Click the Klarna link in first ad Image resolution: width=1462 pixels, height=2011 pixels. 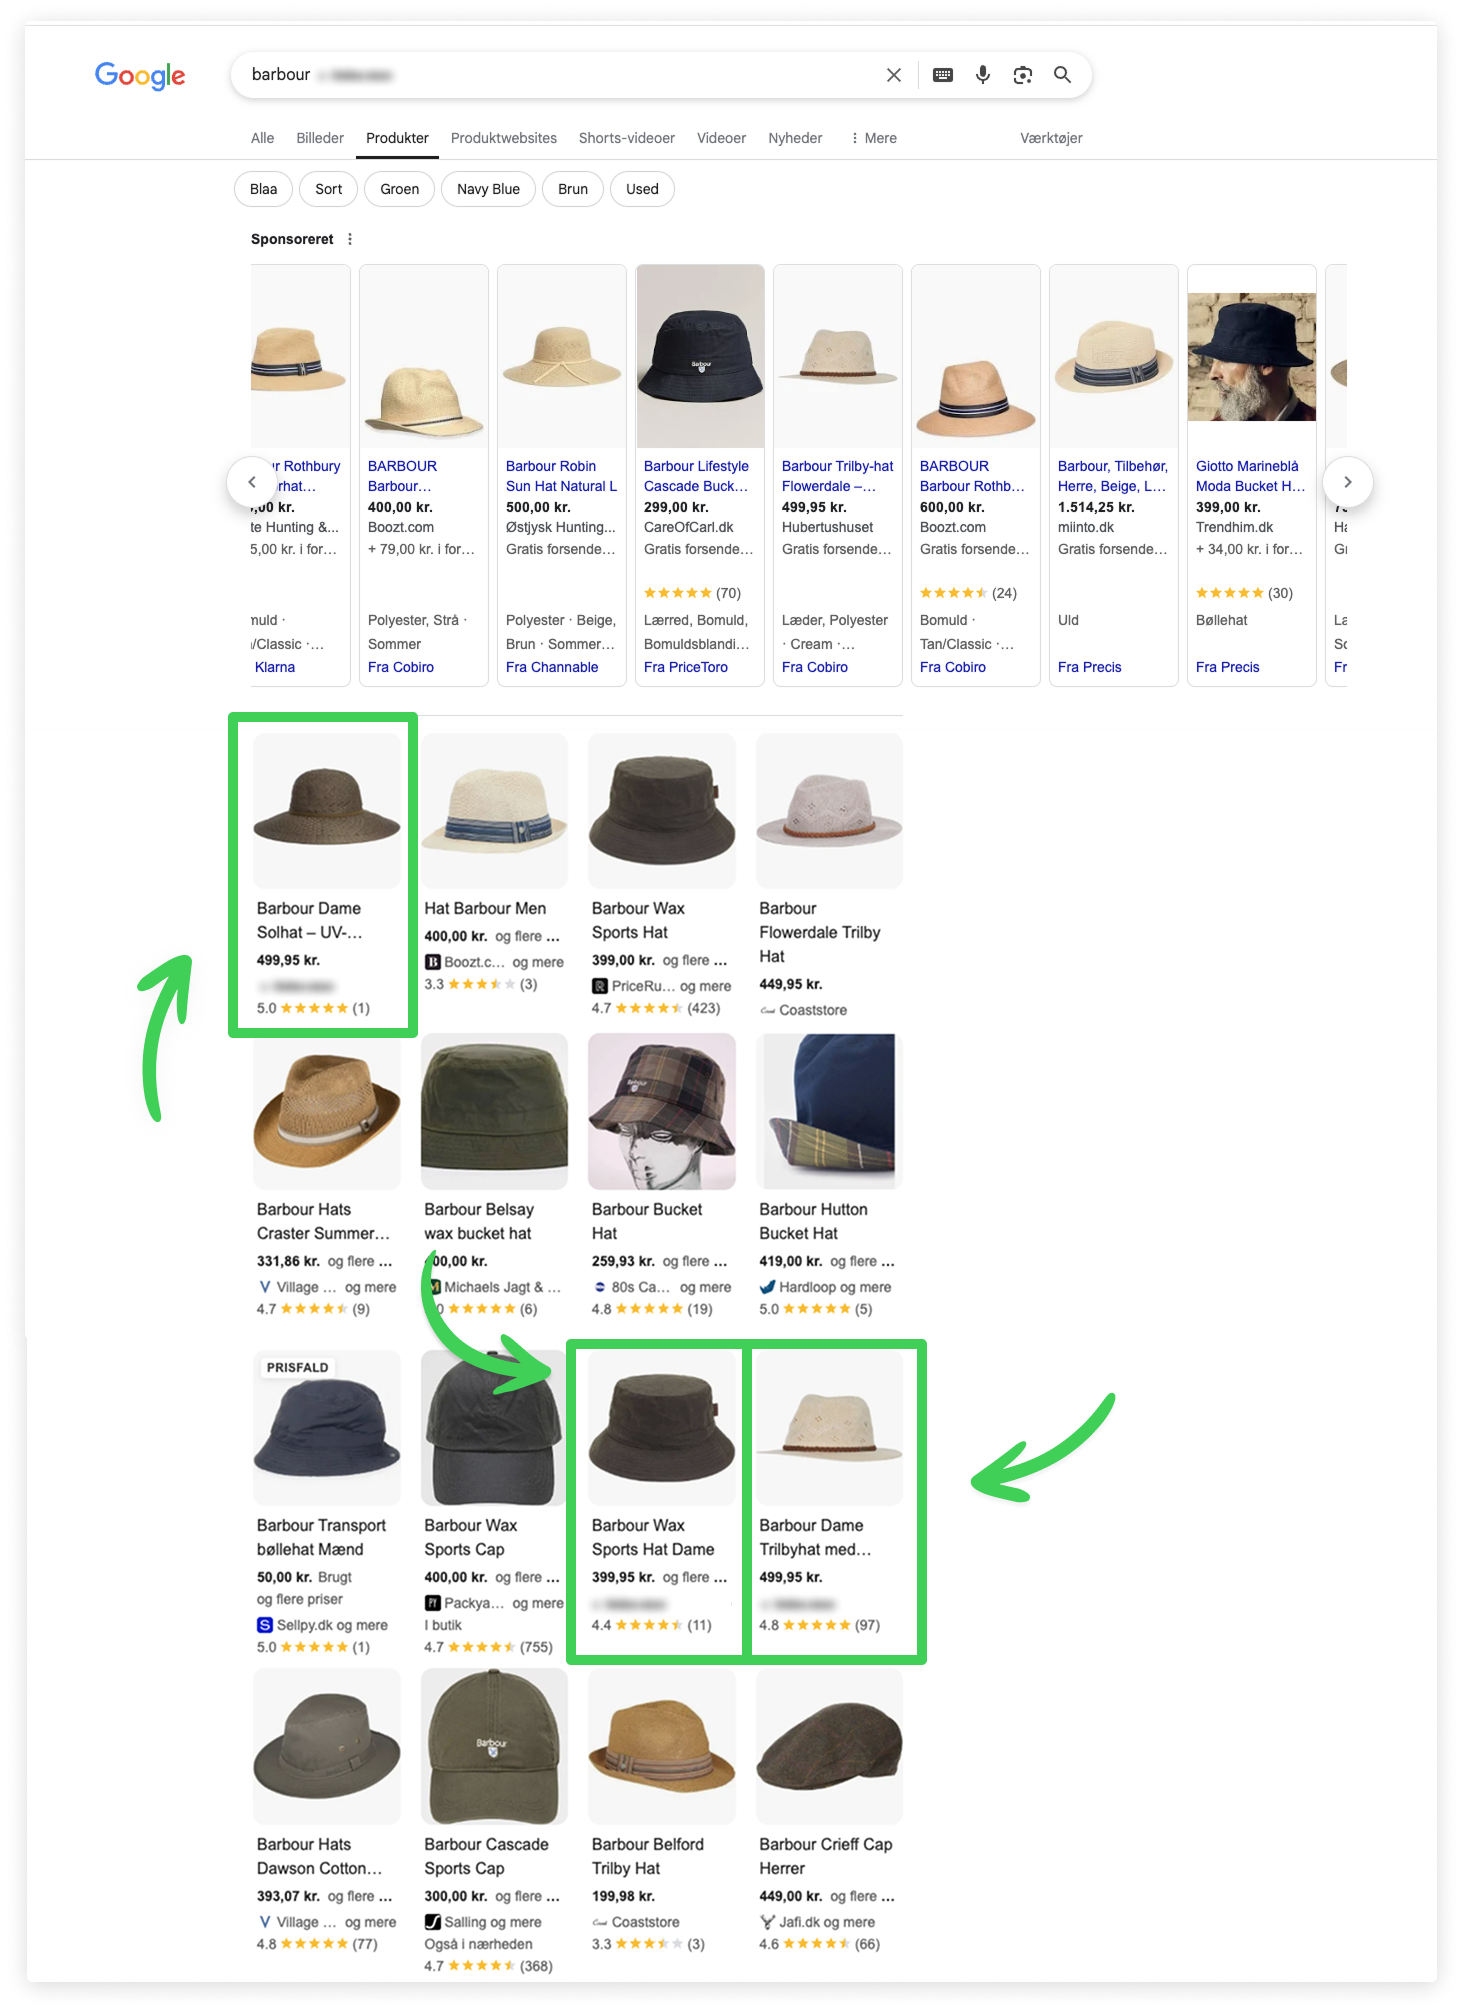(274, 667)
